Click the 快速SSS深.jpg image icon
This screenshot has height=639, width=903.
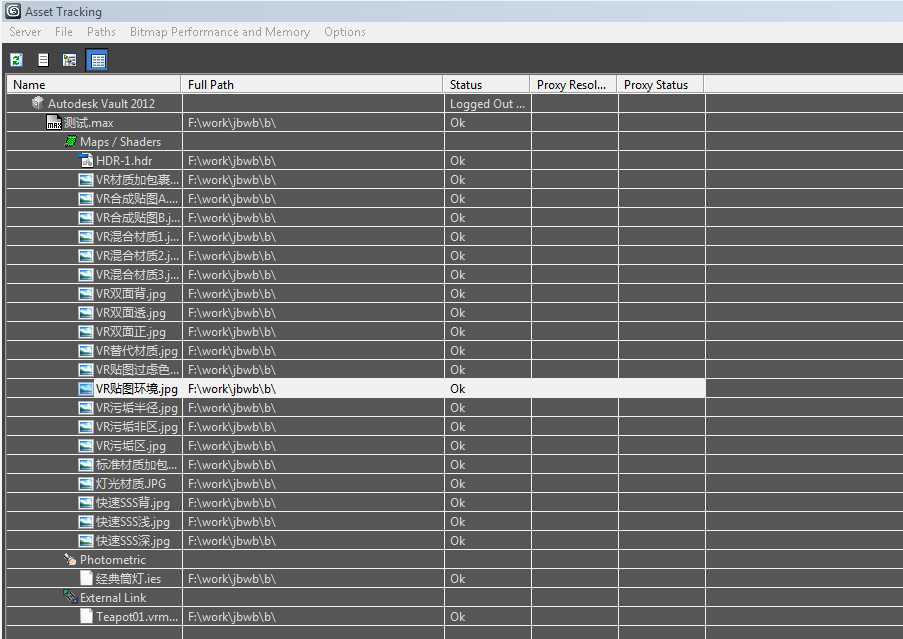tap(86, 541)
